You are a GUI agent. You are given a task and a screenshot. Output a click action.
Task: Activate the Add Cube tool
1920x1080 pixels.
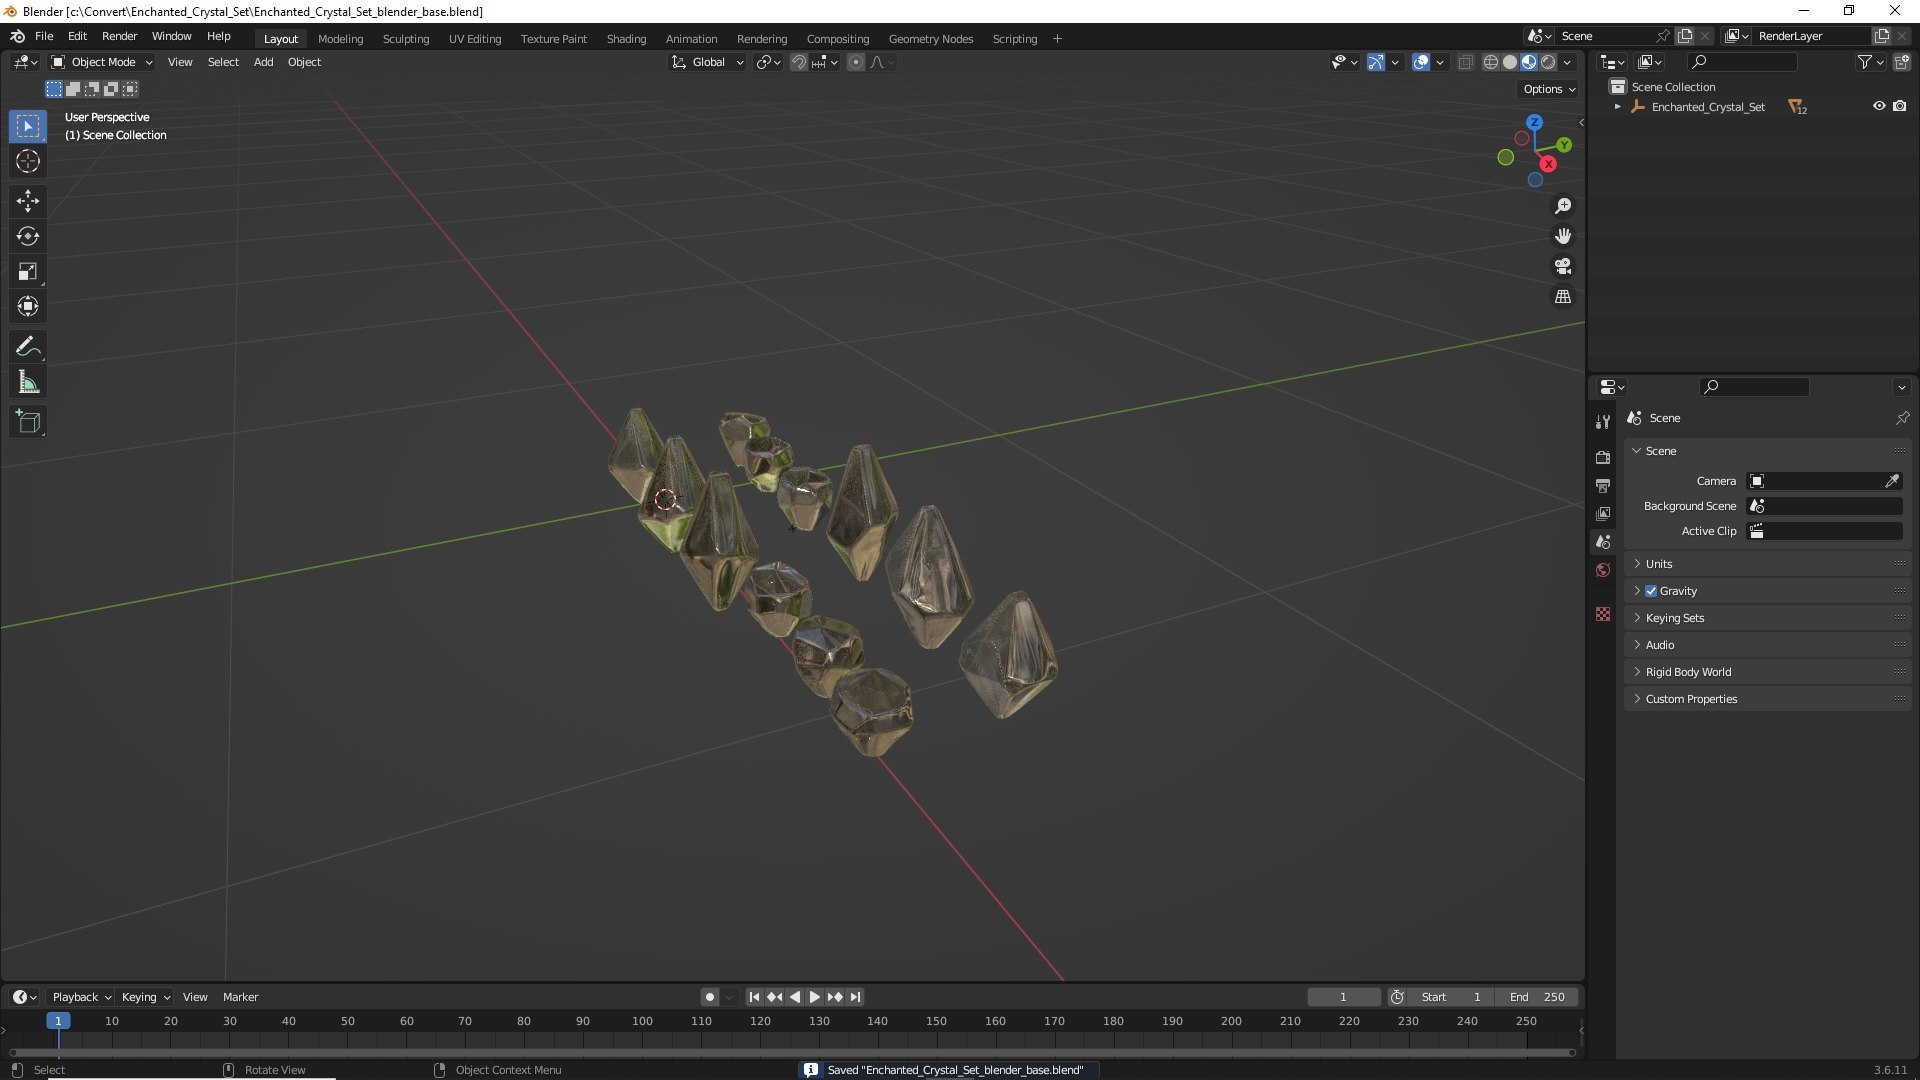pos(28,422)
